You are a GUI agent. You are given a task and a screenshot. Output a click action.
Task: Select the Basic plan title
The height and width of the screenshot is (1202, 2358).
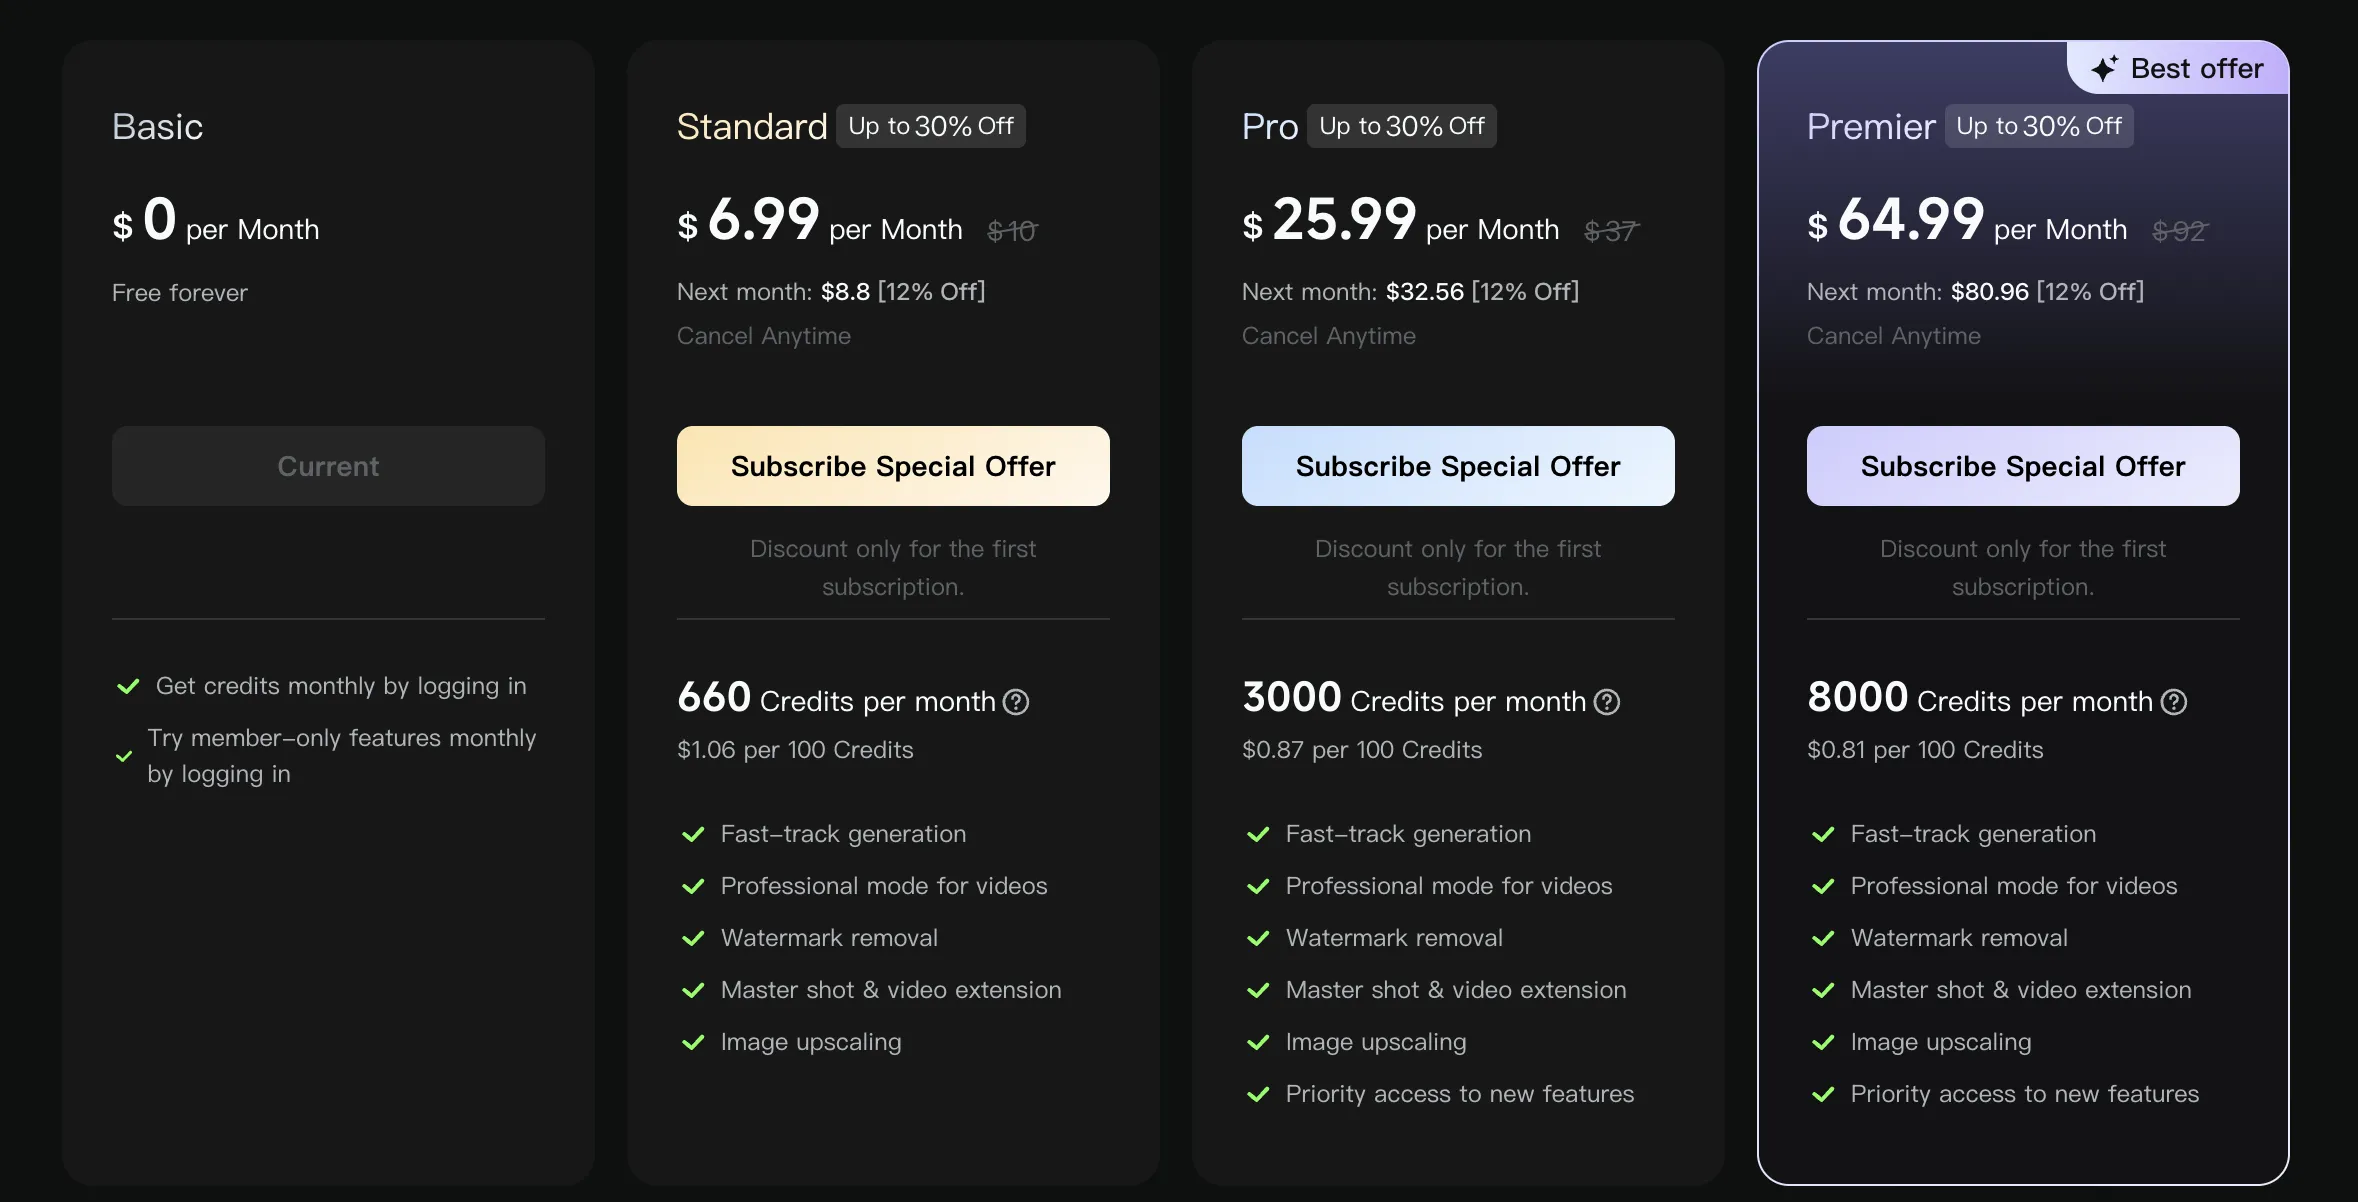pos(158,127)
